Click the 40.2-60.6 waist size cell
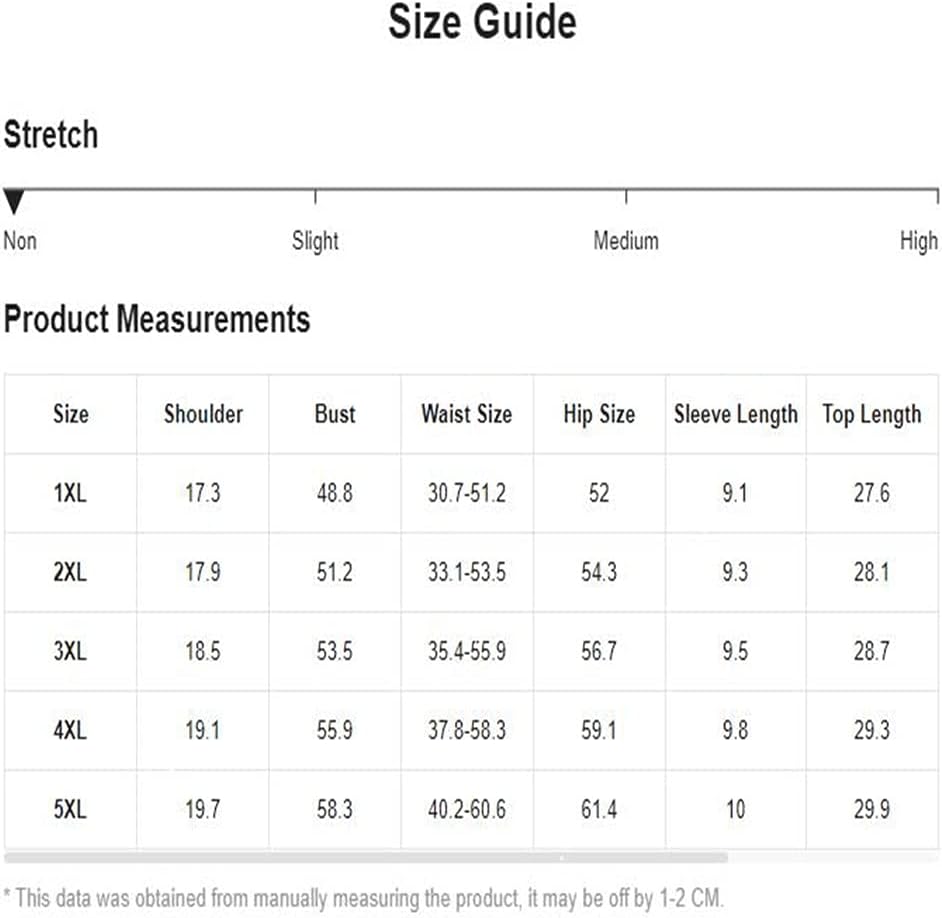The height and width of the screenshot is (918, 942). coord(467,809)
